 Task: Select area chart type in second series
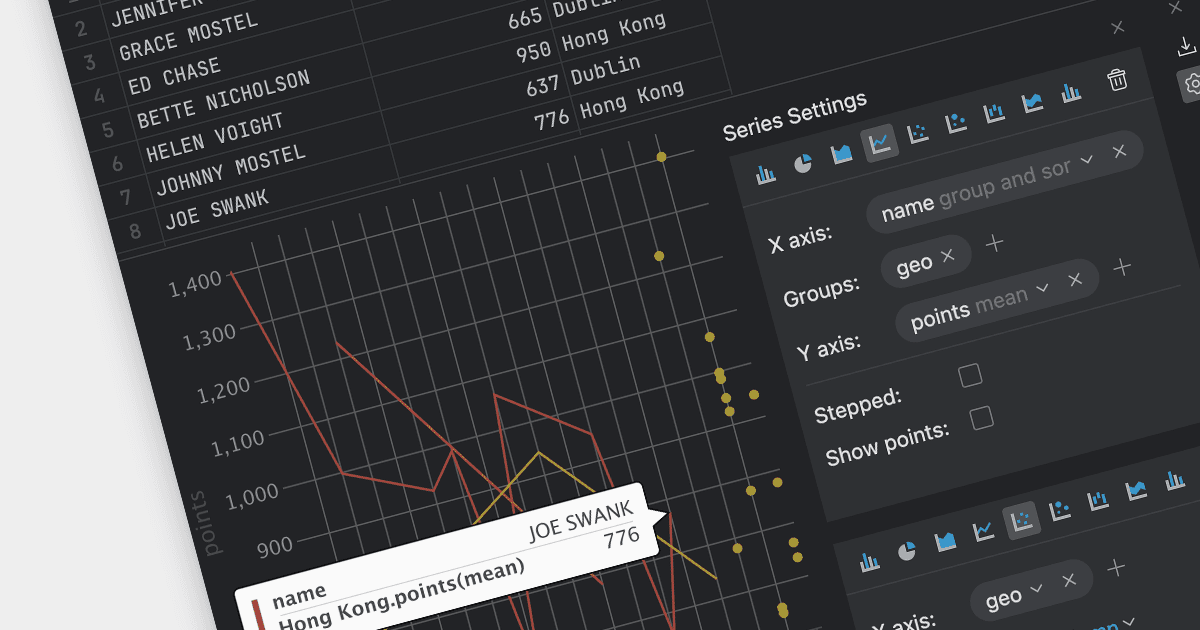946,542
